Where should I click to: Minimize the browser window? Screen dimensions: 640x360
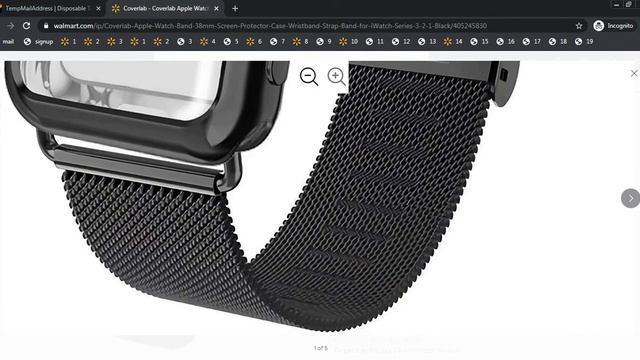[616, 4]
